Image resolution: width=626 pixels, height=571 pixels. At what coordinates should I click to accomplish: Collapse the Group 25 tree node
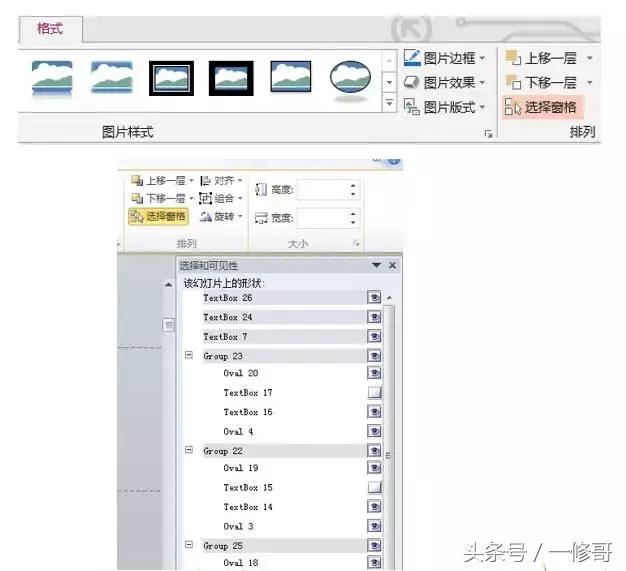(x=189, y=545)
